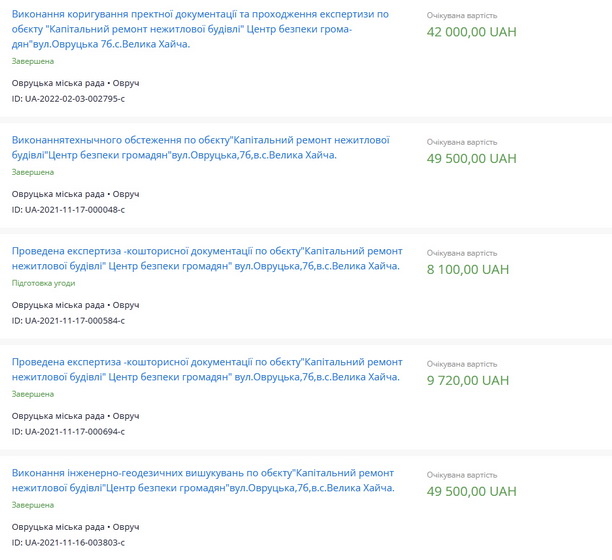Click Овруцька міська рада under first tender

click(x=58, y=82)
